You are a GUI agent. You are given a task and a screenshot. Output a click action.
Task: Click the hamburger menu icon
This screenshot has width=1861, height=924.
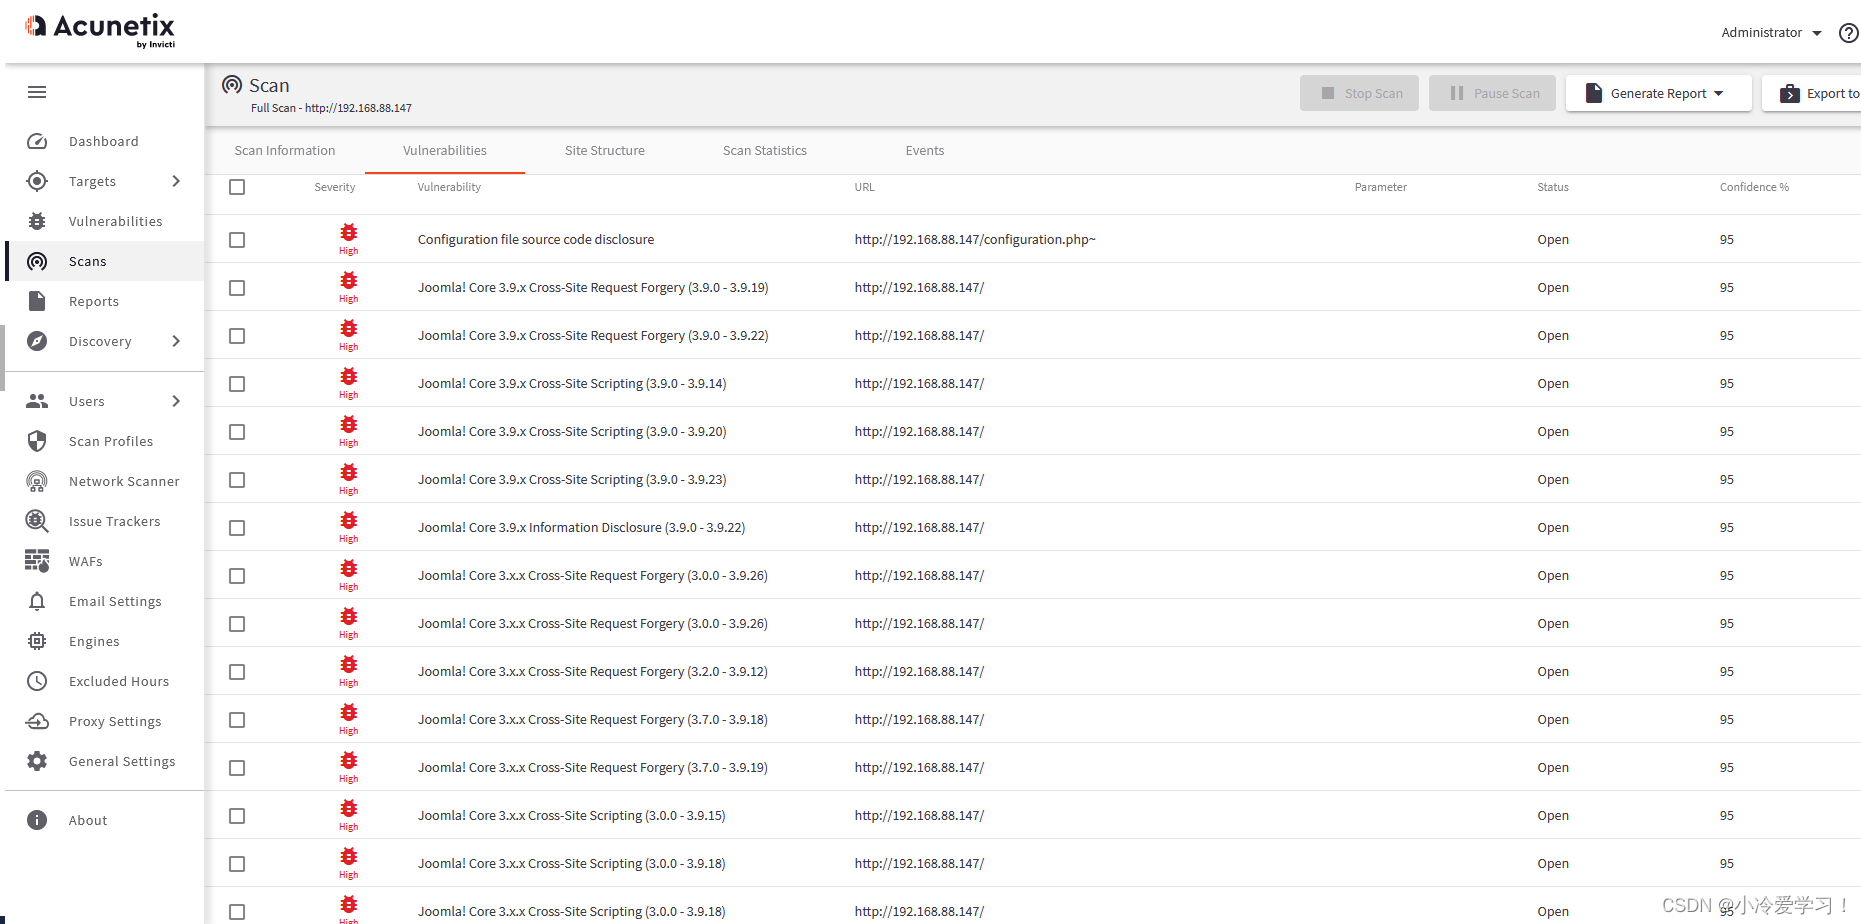click(37, 92)
